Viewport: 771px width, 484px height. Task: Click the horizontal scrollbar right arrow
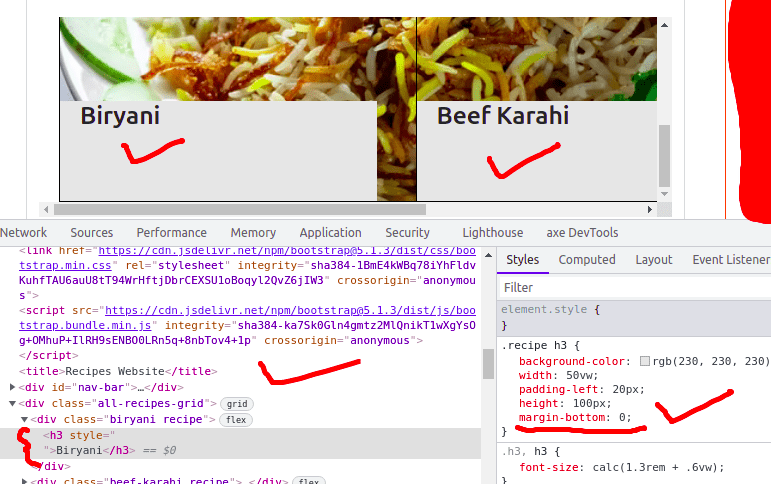pos(650,210)
